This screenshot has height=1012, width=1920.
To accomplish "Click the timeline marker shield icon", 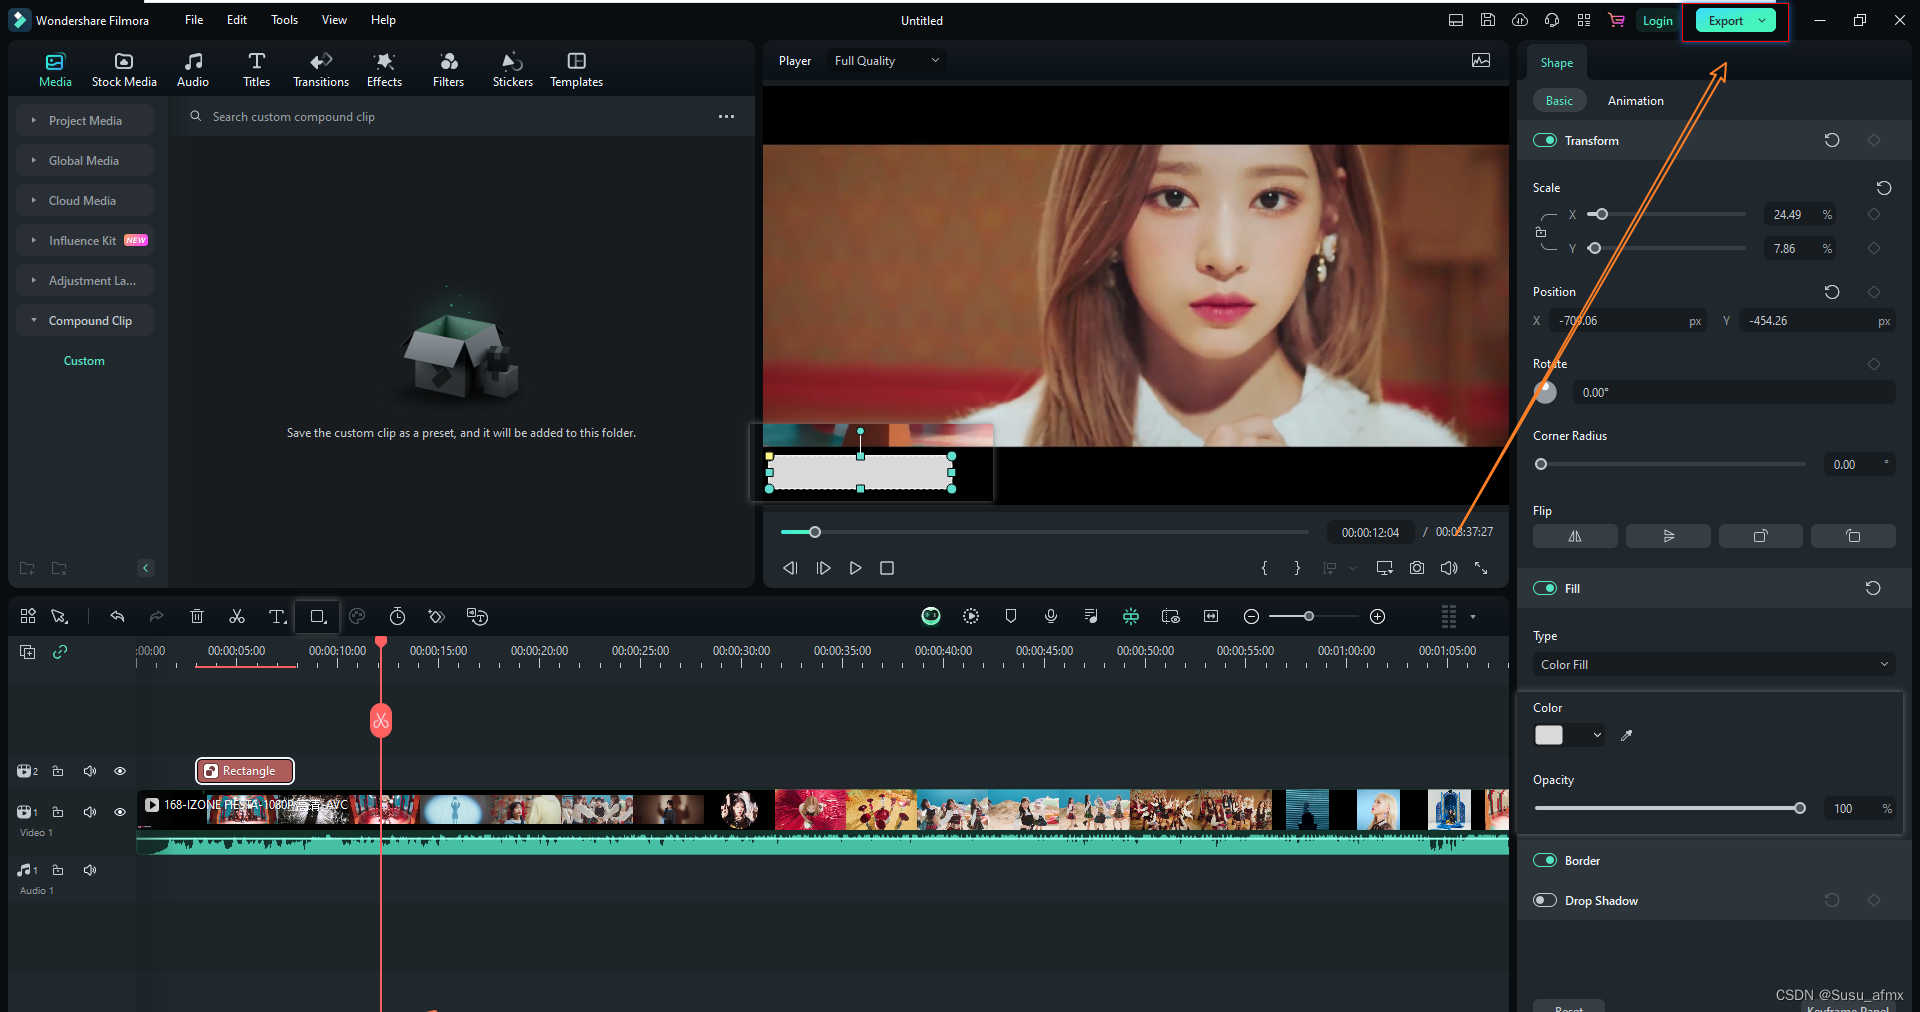I will [x=1011, y=617].
